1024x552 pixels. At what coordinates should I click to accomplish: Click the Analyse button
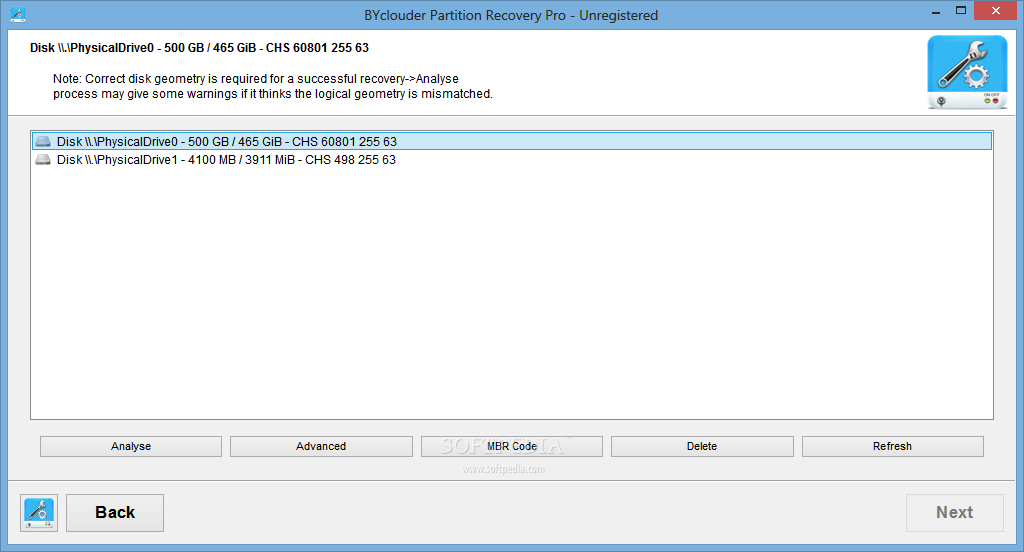(131, 446)
